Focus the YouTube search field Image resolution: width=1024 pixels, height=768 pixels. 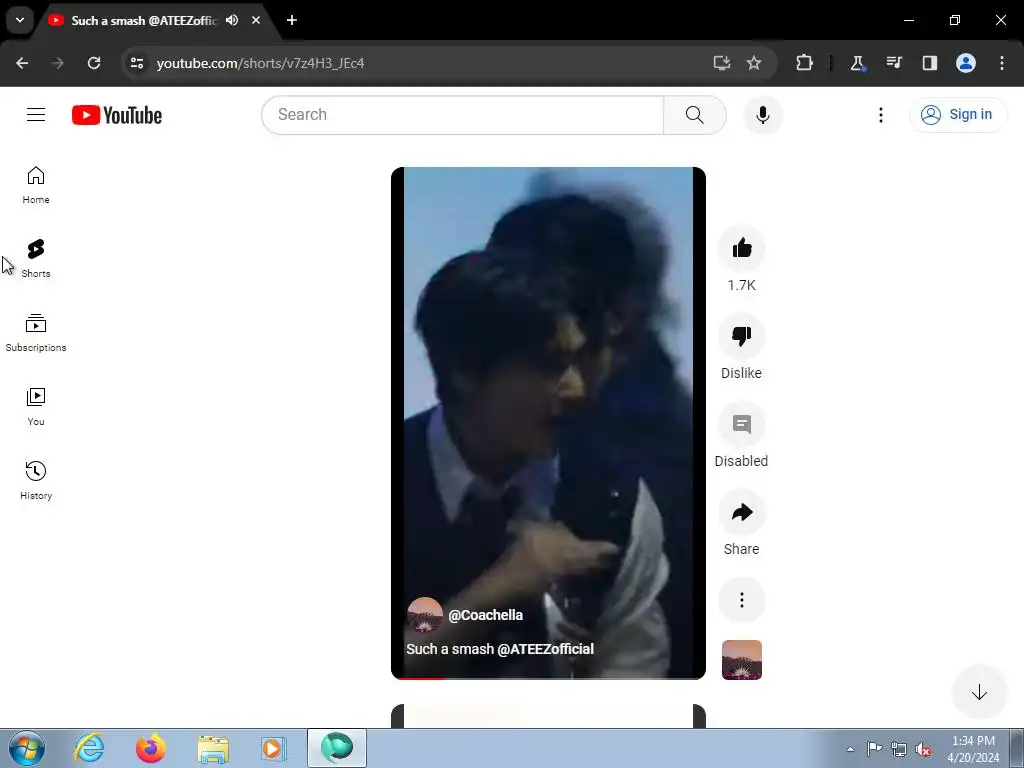tap(462, 115)
